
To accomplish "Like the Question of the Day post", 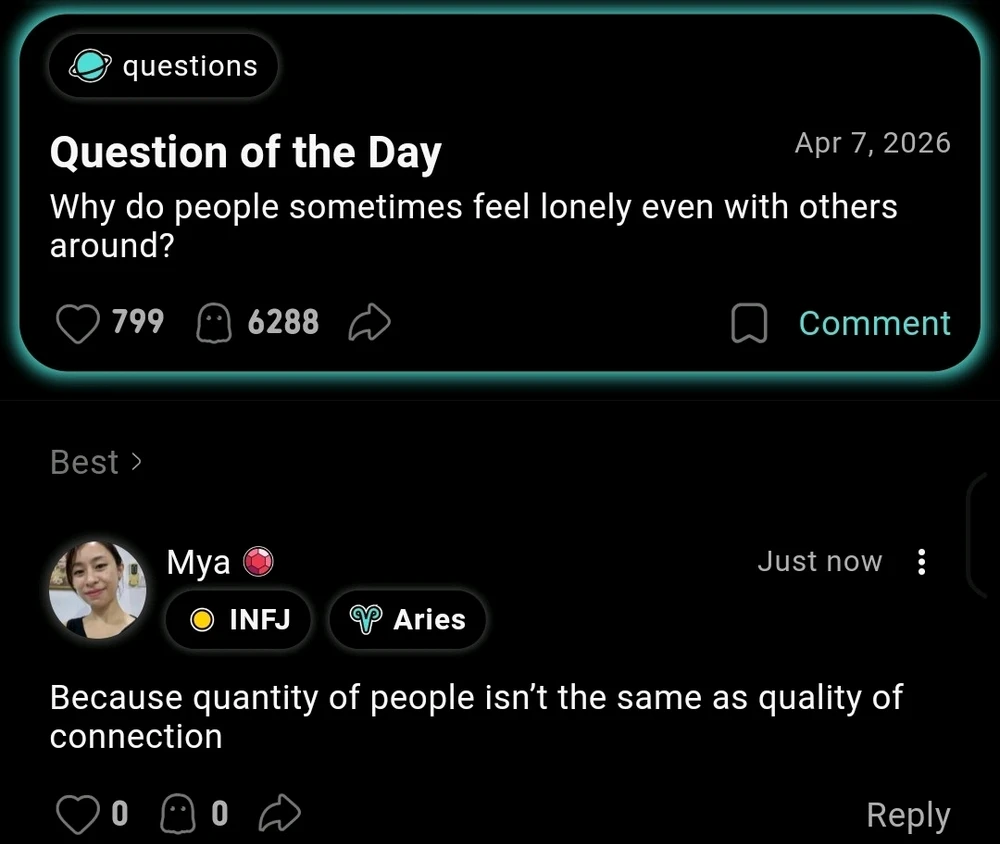I will click(x=78, y=323).
